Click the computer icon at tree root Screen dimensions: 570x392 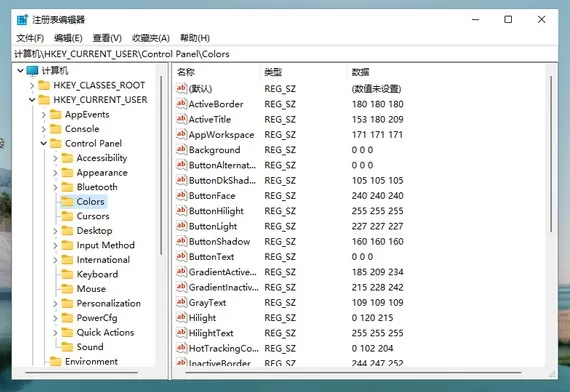(x=32, y=71)
